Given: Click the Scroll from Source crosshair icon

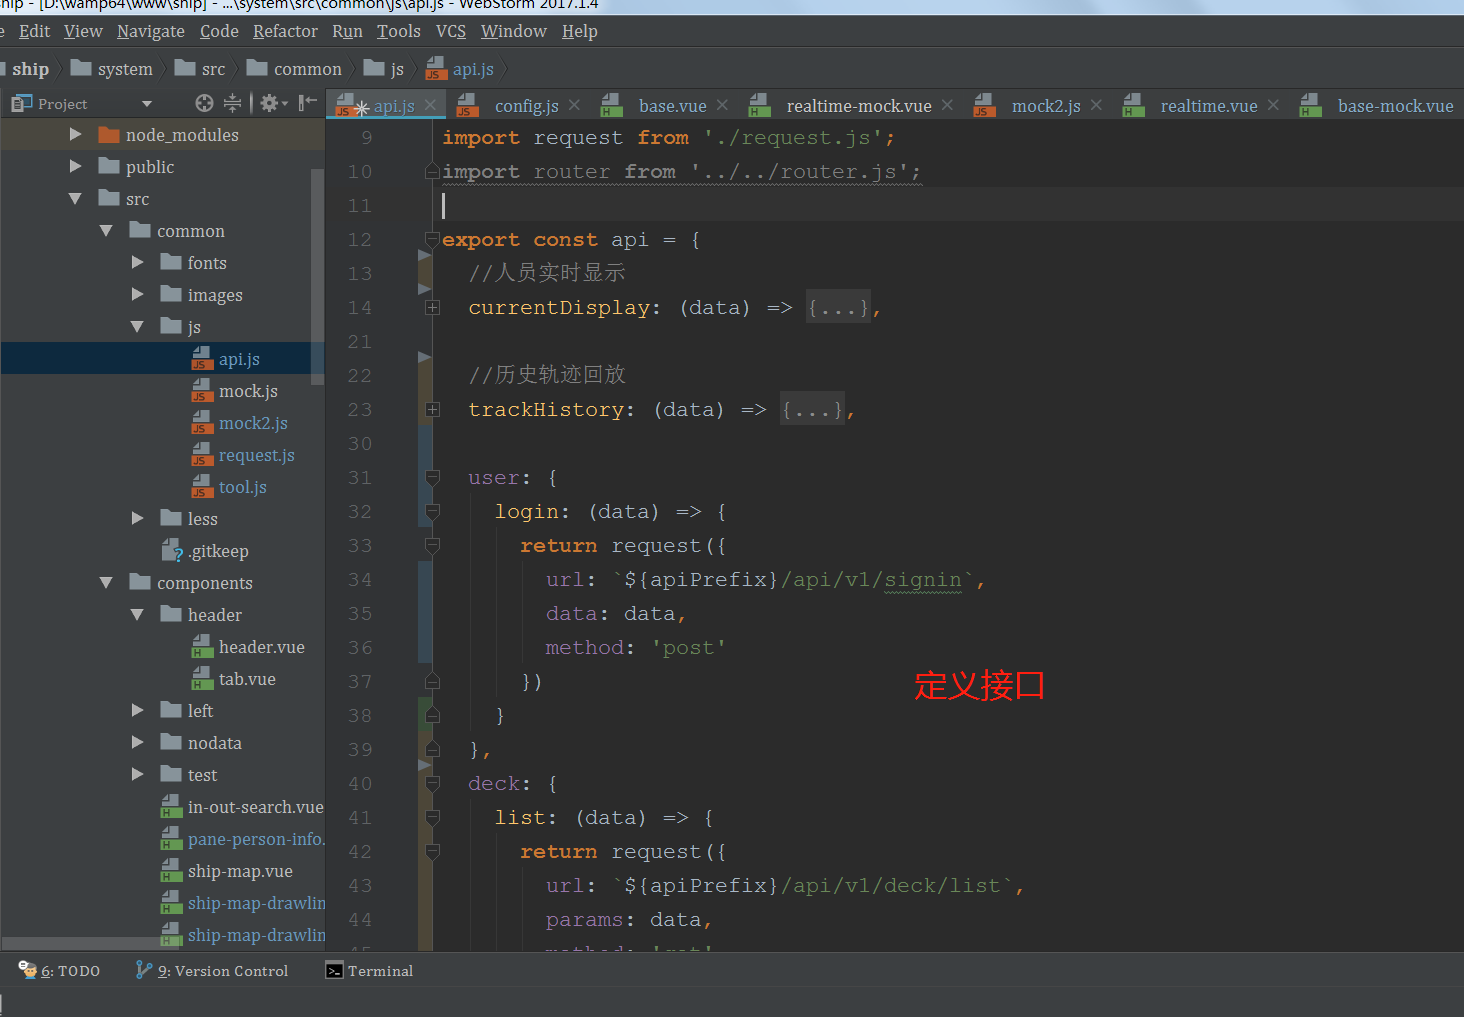Looking at the screenshot, I should point(204,103).
